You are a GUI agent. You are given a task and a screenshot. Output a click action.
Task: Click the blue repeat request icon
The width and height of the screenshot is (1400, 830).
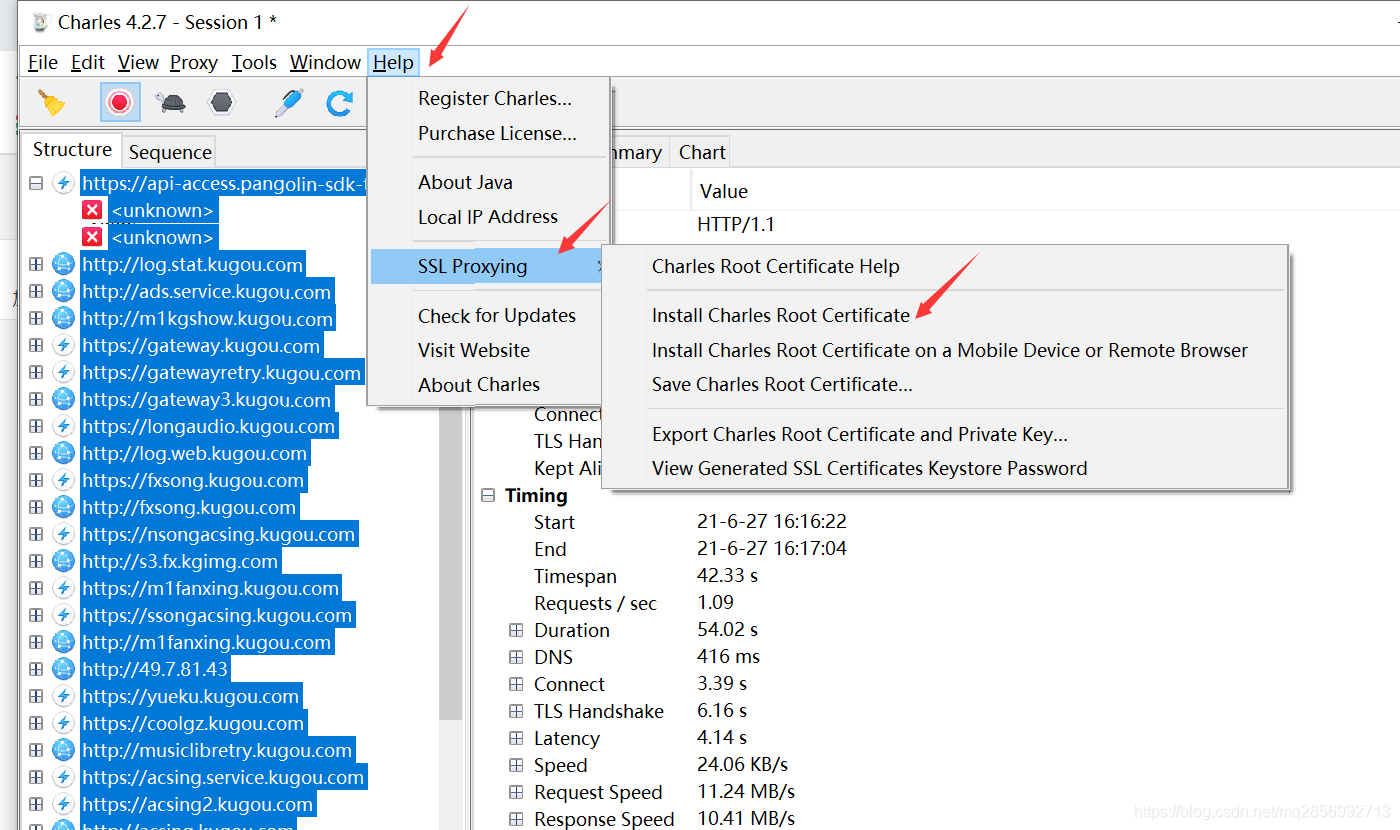point(340,103)
